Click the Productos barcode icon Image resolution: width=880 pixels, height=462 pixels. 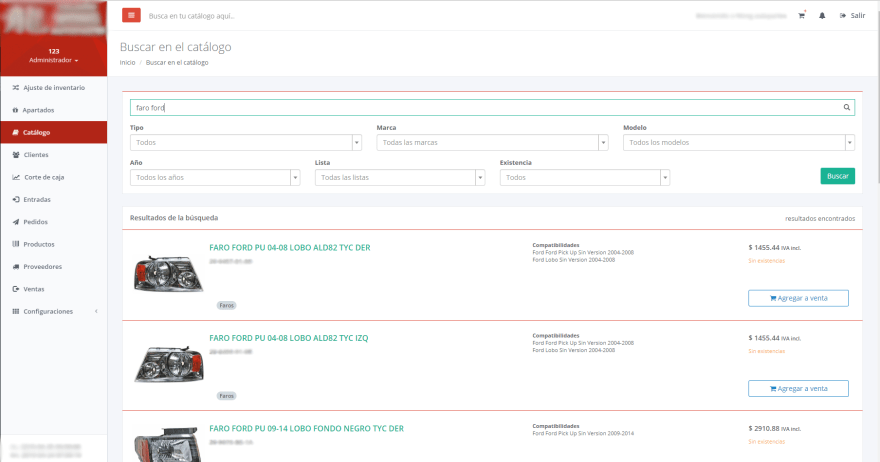pyautogui.click(x=16, y=244)
